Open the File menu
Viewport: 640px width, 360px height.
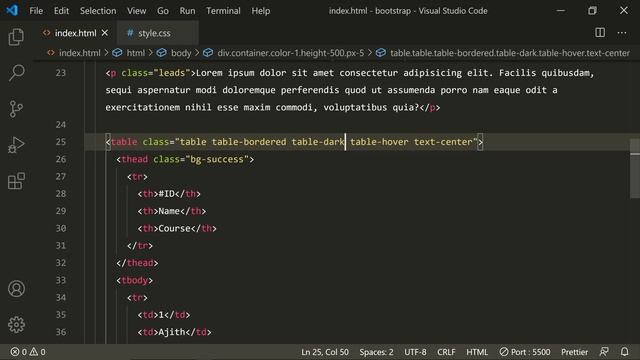[36, 11]
